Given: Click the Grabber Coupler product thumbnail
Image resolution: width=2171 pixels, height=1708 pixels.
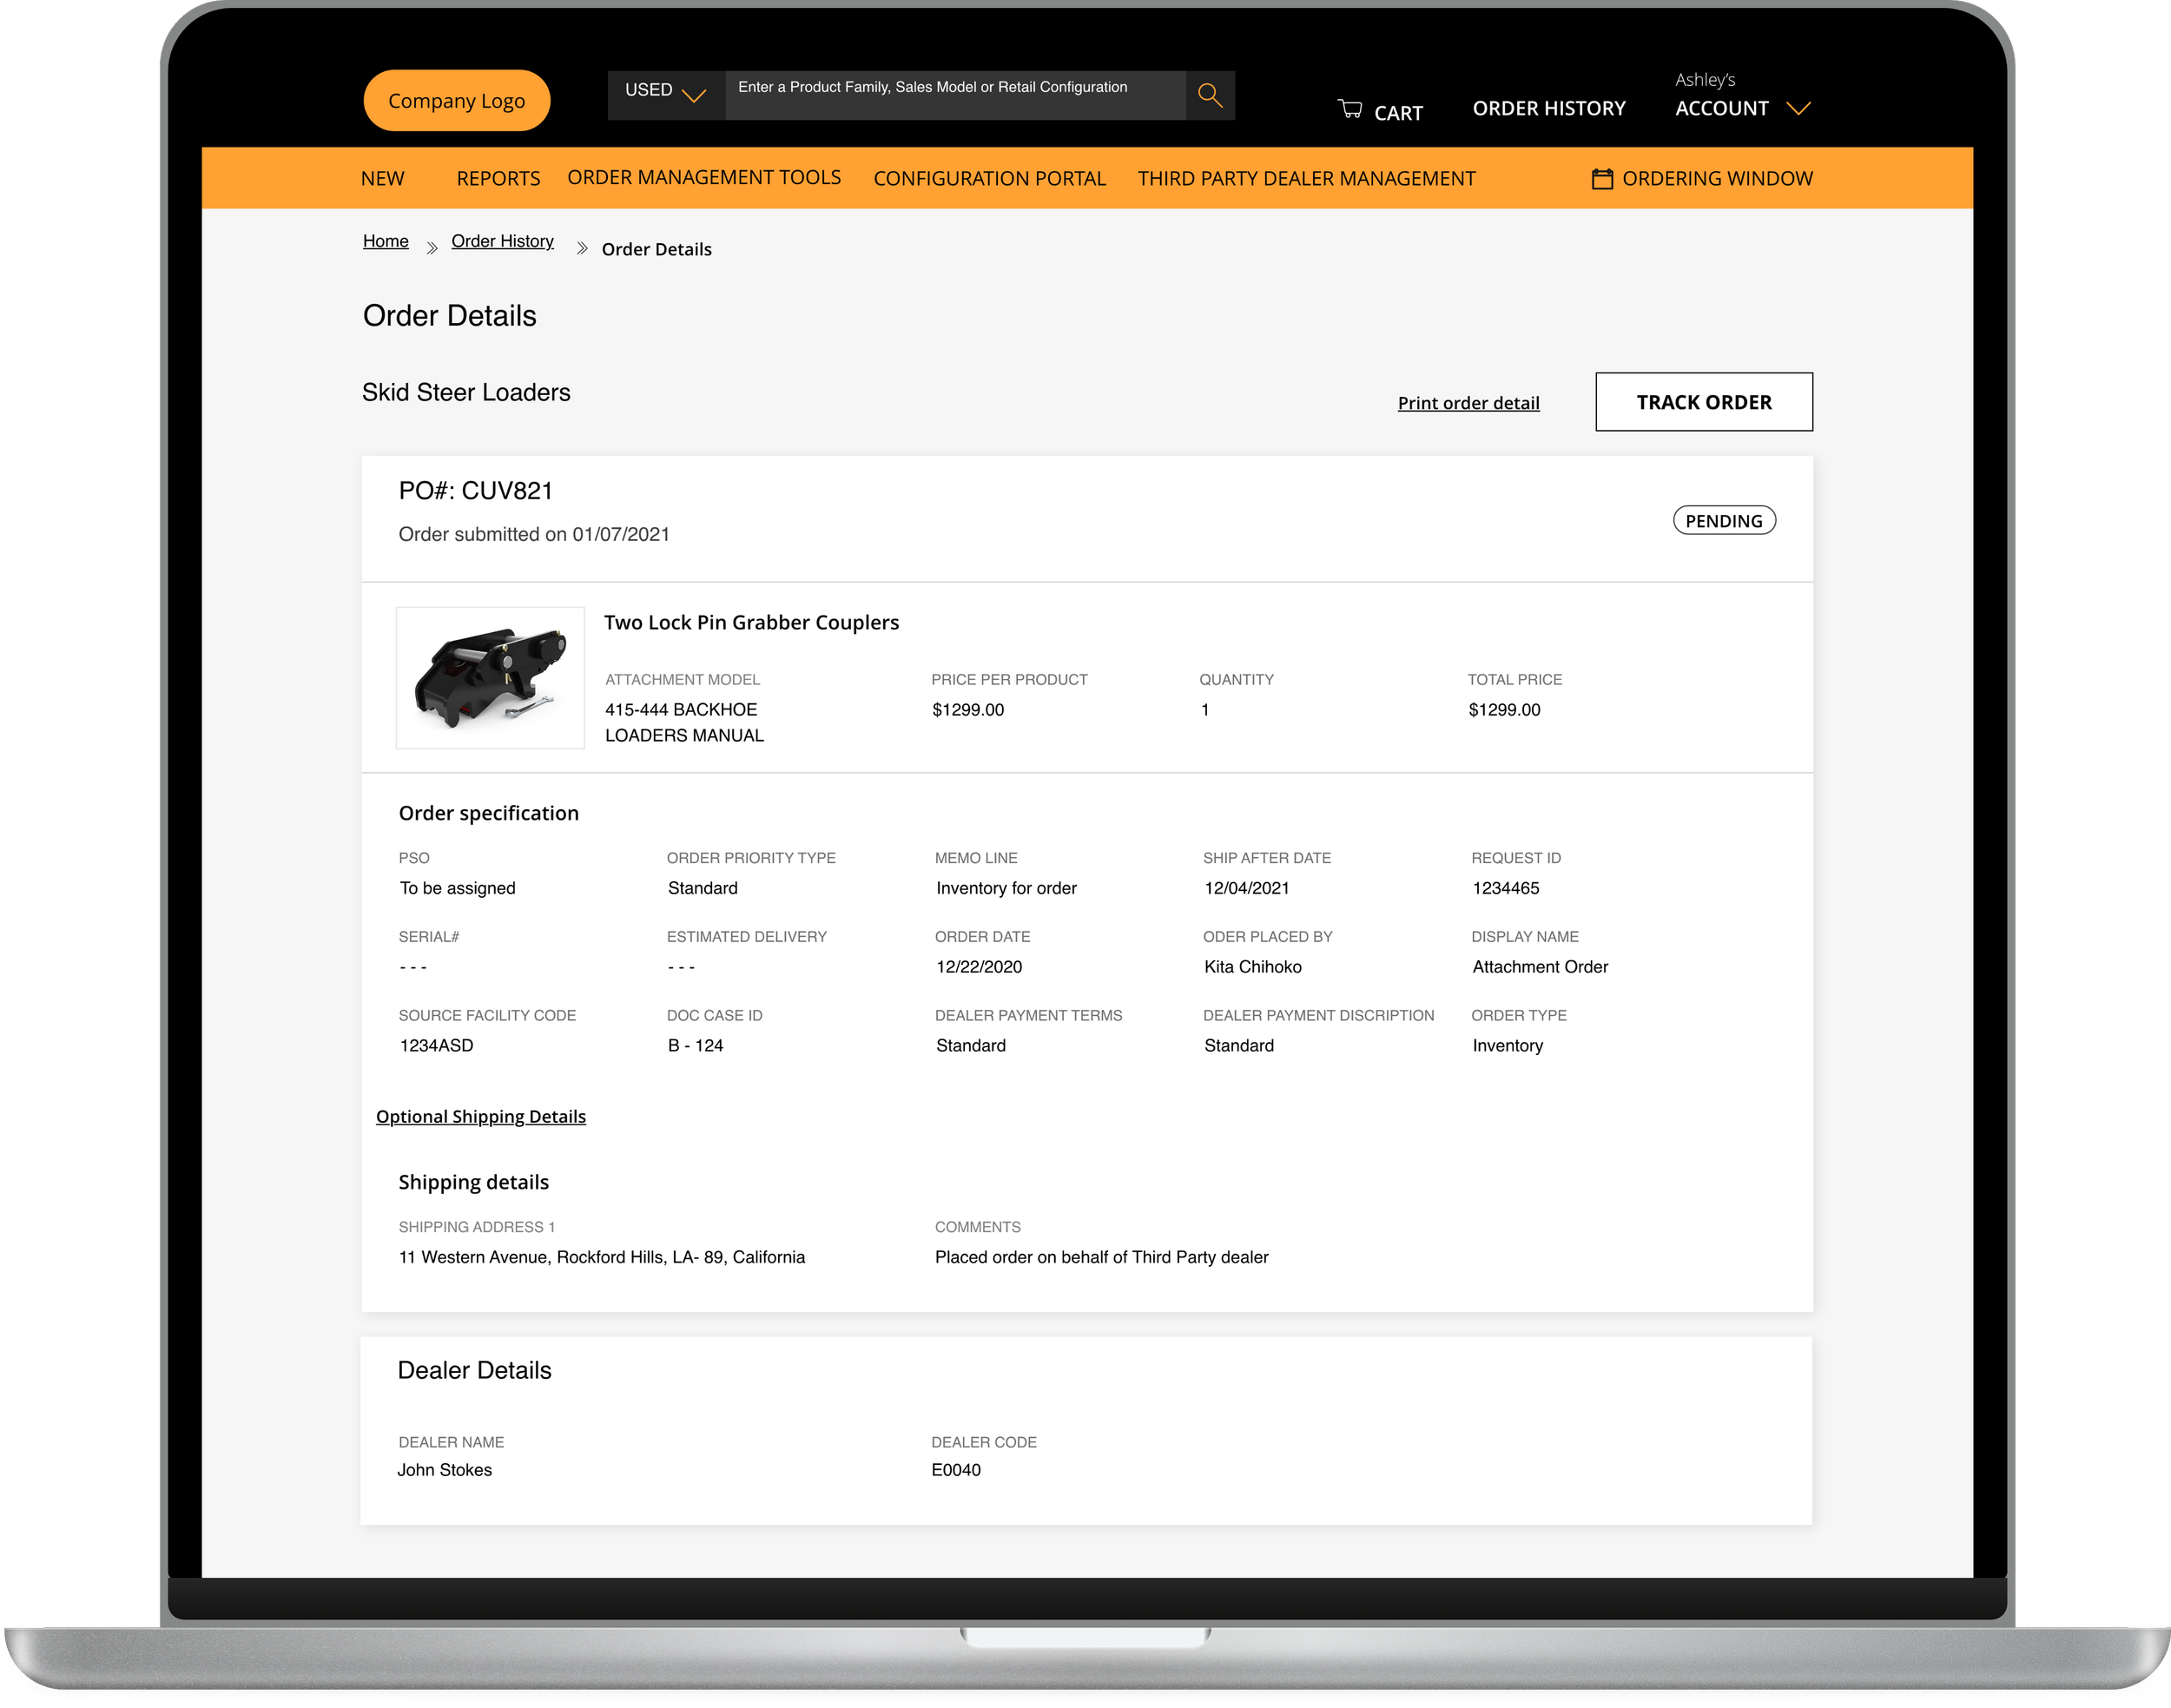Looking at the screenshot, I should 490,678.
